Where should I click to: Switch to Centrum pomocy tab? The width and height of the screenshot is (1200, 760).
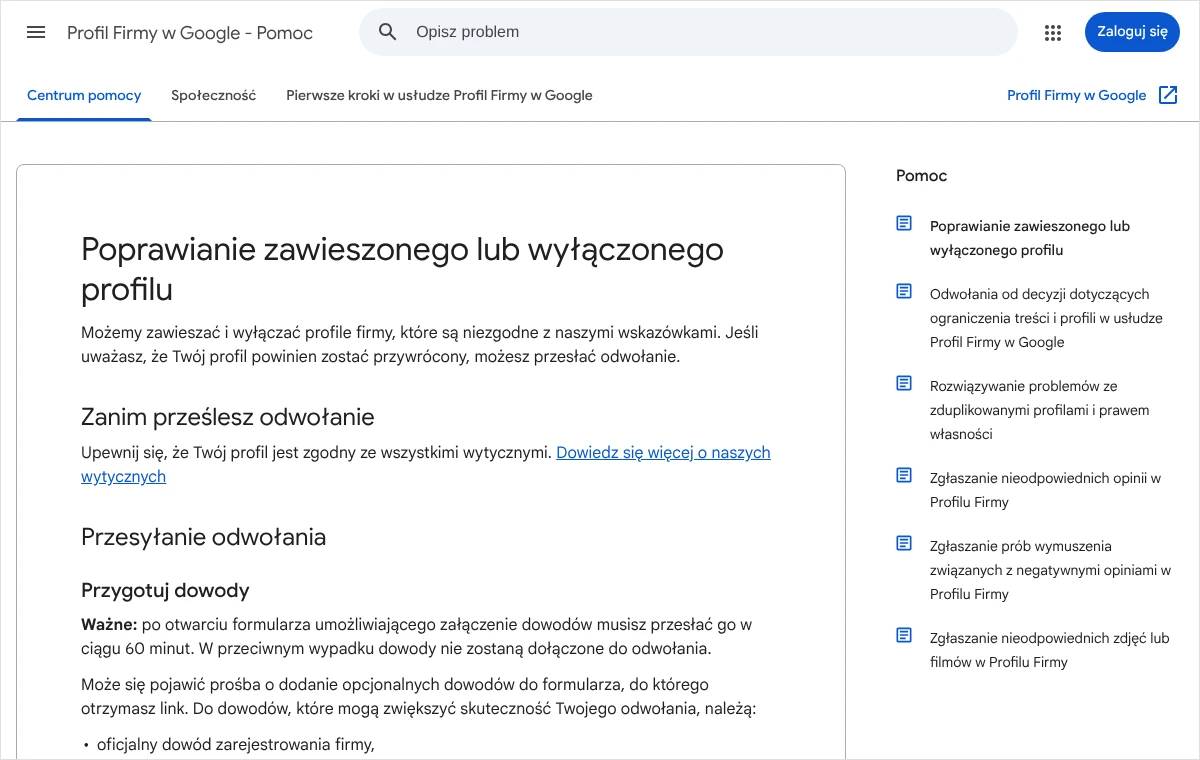(x=84, y=96)
